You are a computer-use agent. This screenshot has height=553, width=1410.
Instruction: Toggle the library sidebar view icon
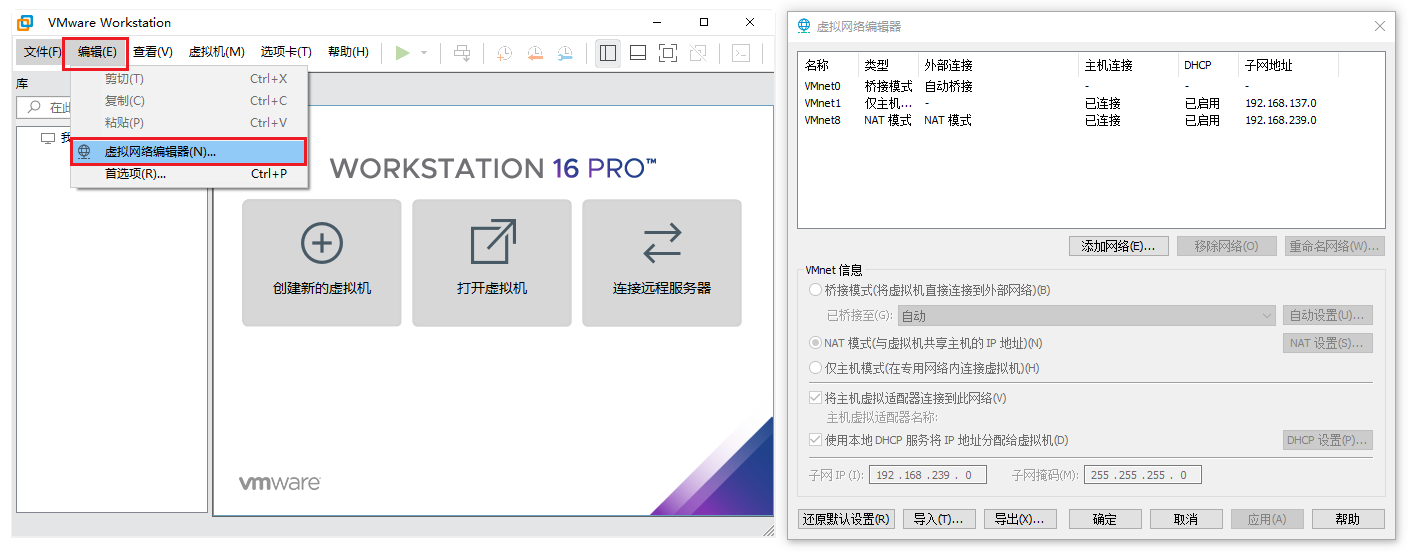[607, 53]
